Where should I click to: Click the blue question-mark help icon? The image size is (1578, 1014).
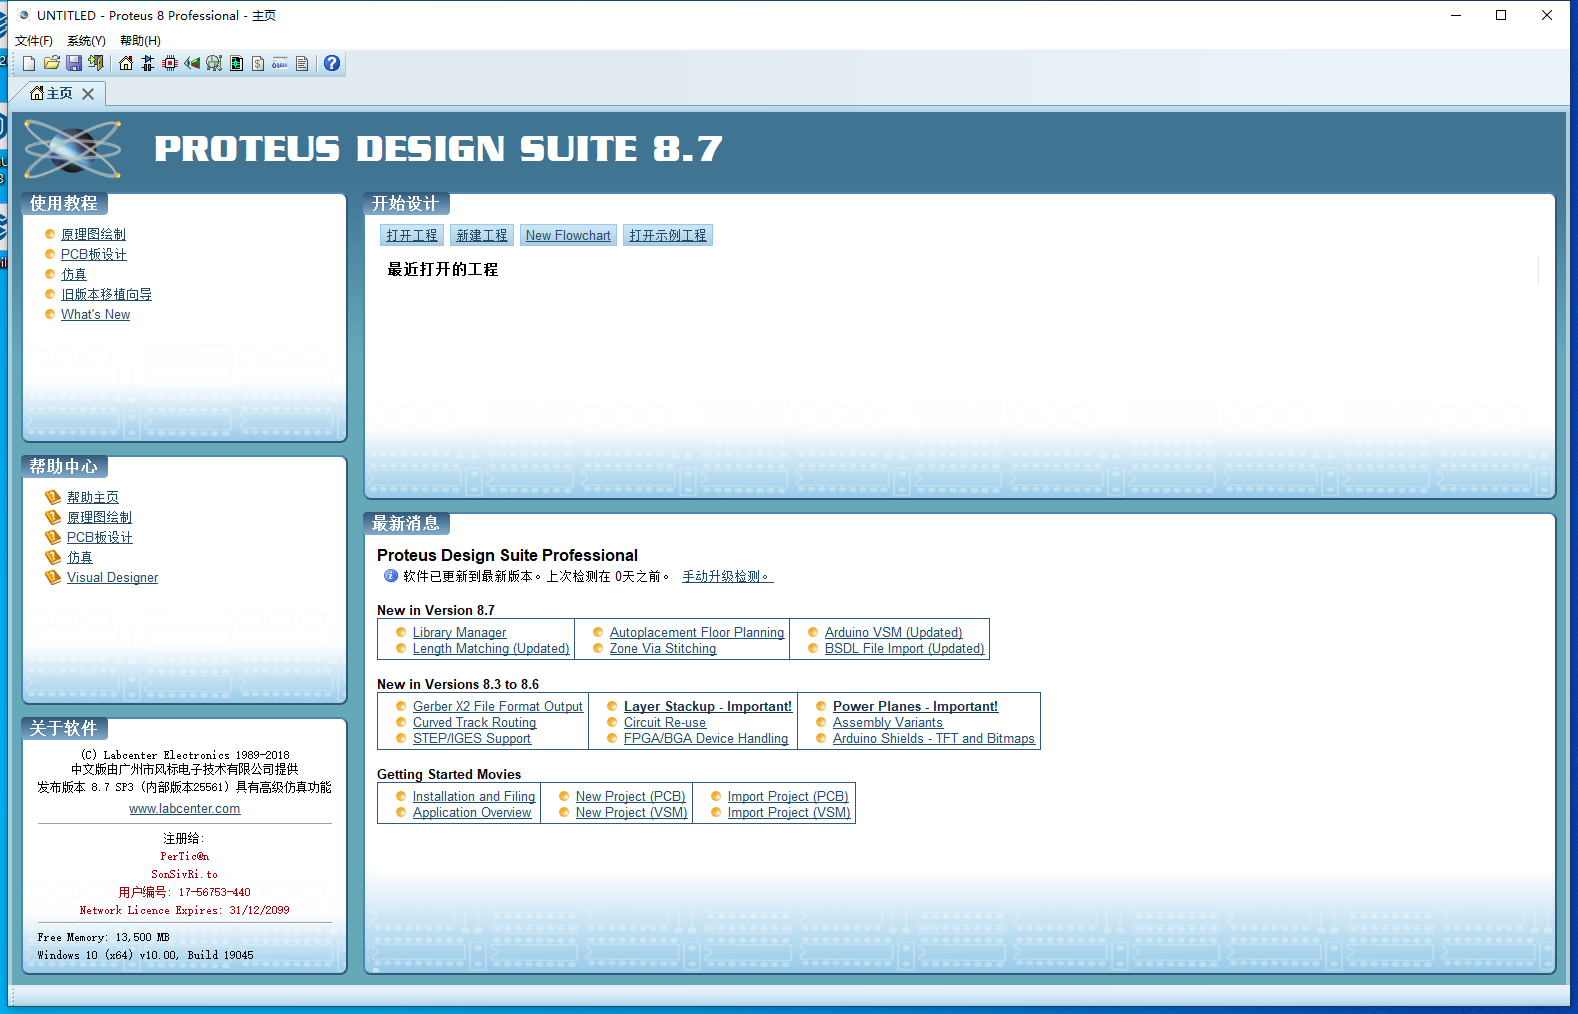(332, 63)
